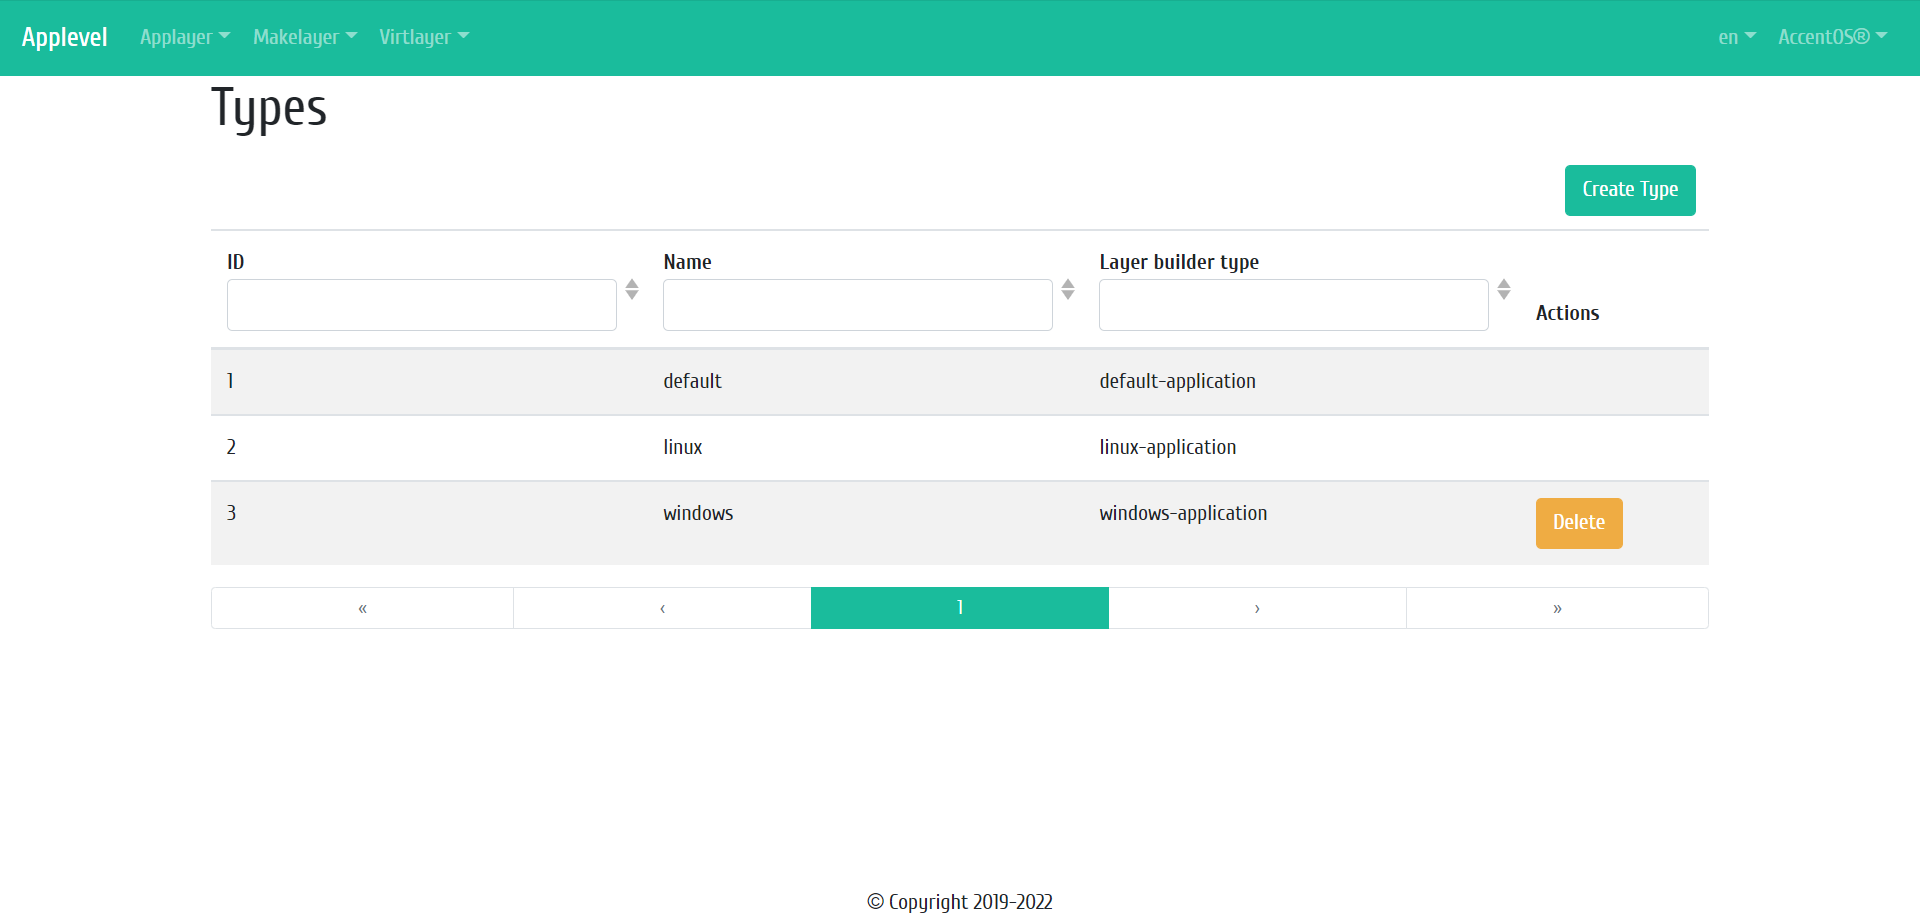
Task: Click the 'default-application' cell
Action: click(x=1177, y=381)
